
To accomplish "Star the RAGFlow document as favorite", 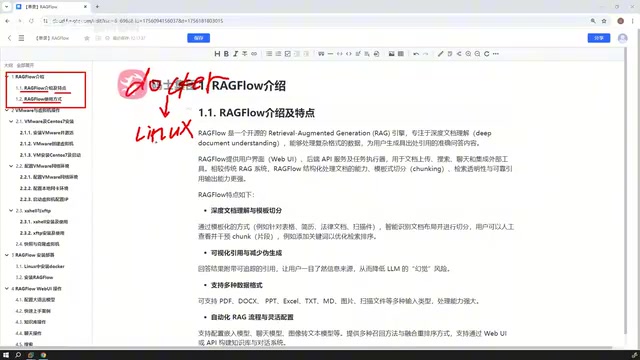I will coord(87,38).
